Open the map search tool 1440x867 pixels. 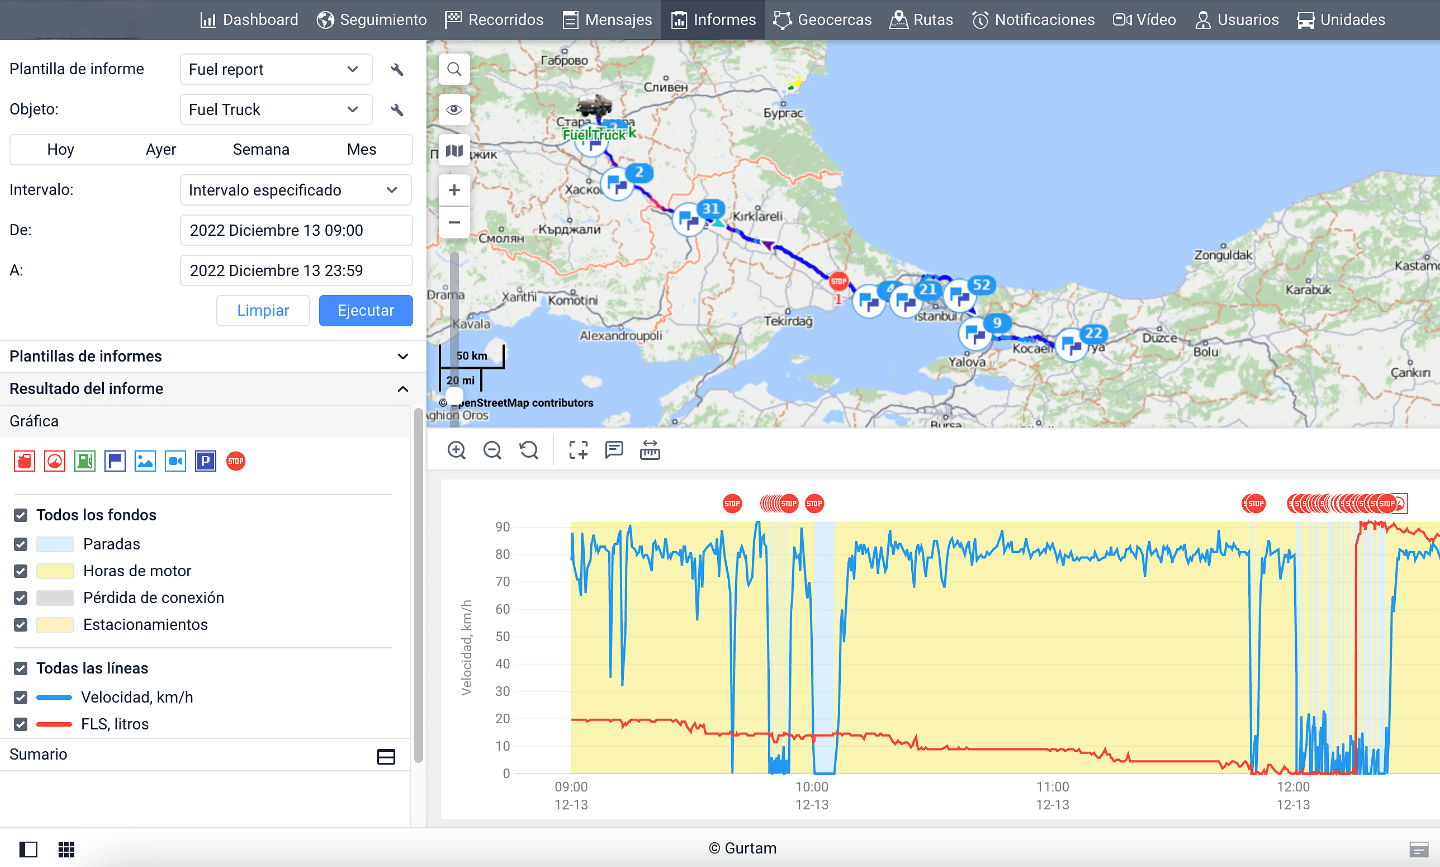(454, 69)
